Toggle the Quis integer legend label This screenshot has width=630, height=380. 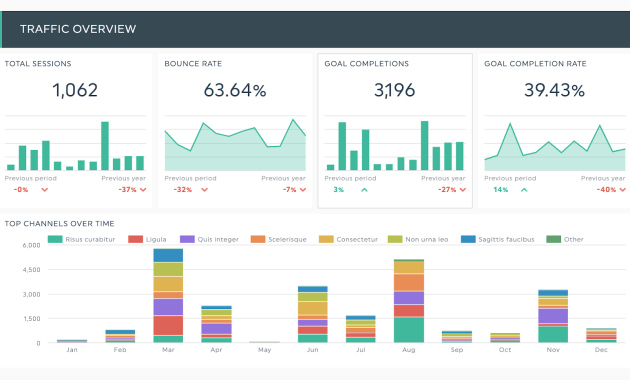[x=218, y=239]
